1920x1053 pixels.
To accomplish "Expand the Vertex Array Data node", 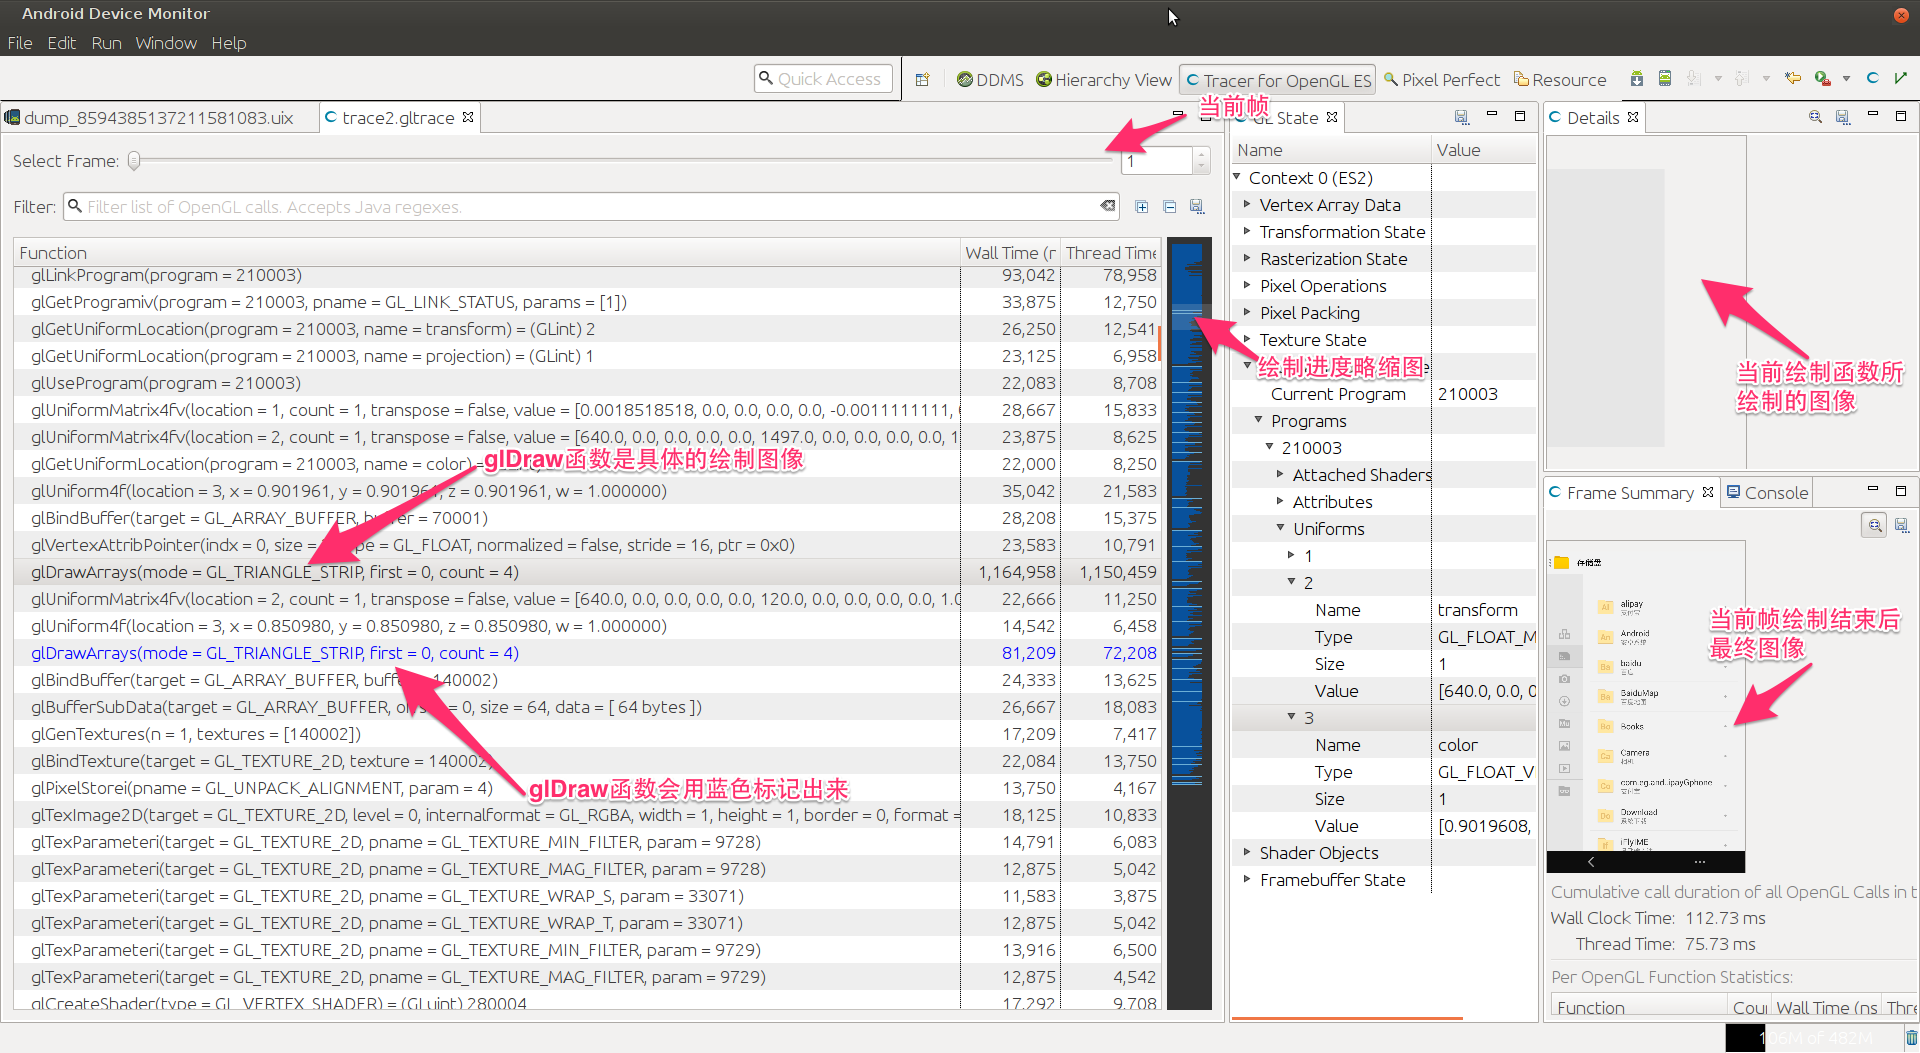I will point(1247,205).
